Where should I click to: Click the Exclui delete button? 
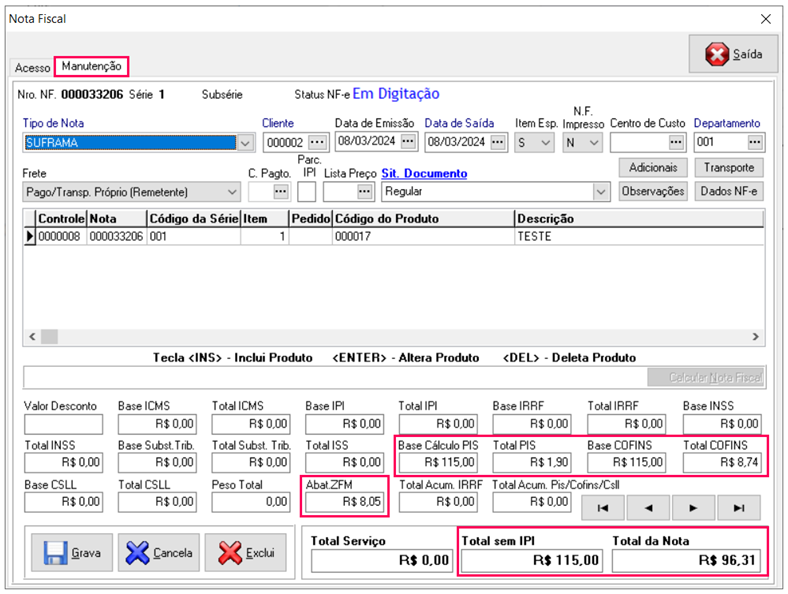tap(245, 552)
